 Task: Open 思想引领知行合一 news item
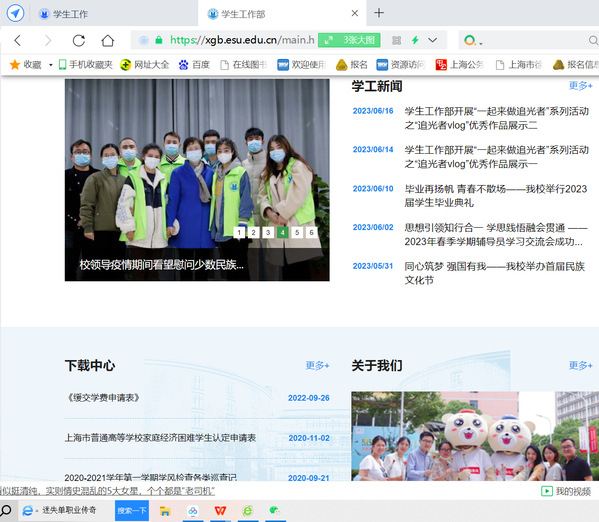(x=496, y=235)
